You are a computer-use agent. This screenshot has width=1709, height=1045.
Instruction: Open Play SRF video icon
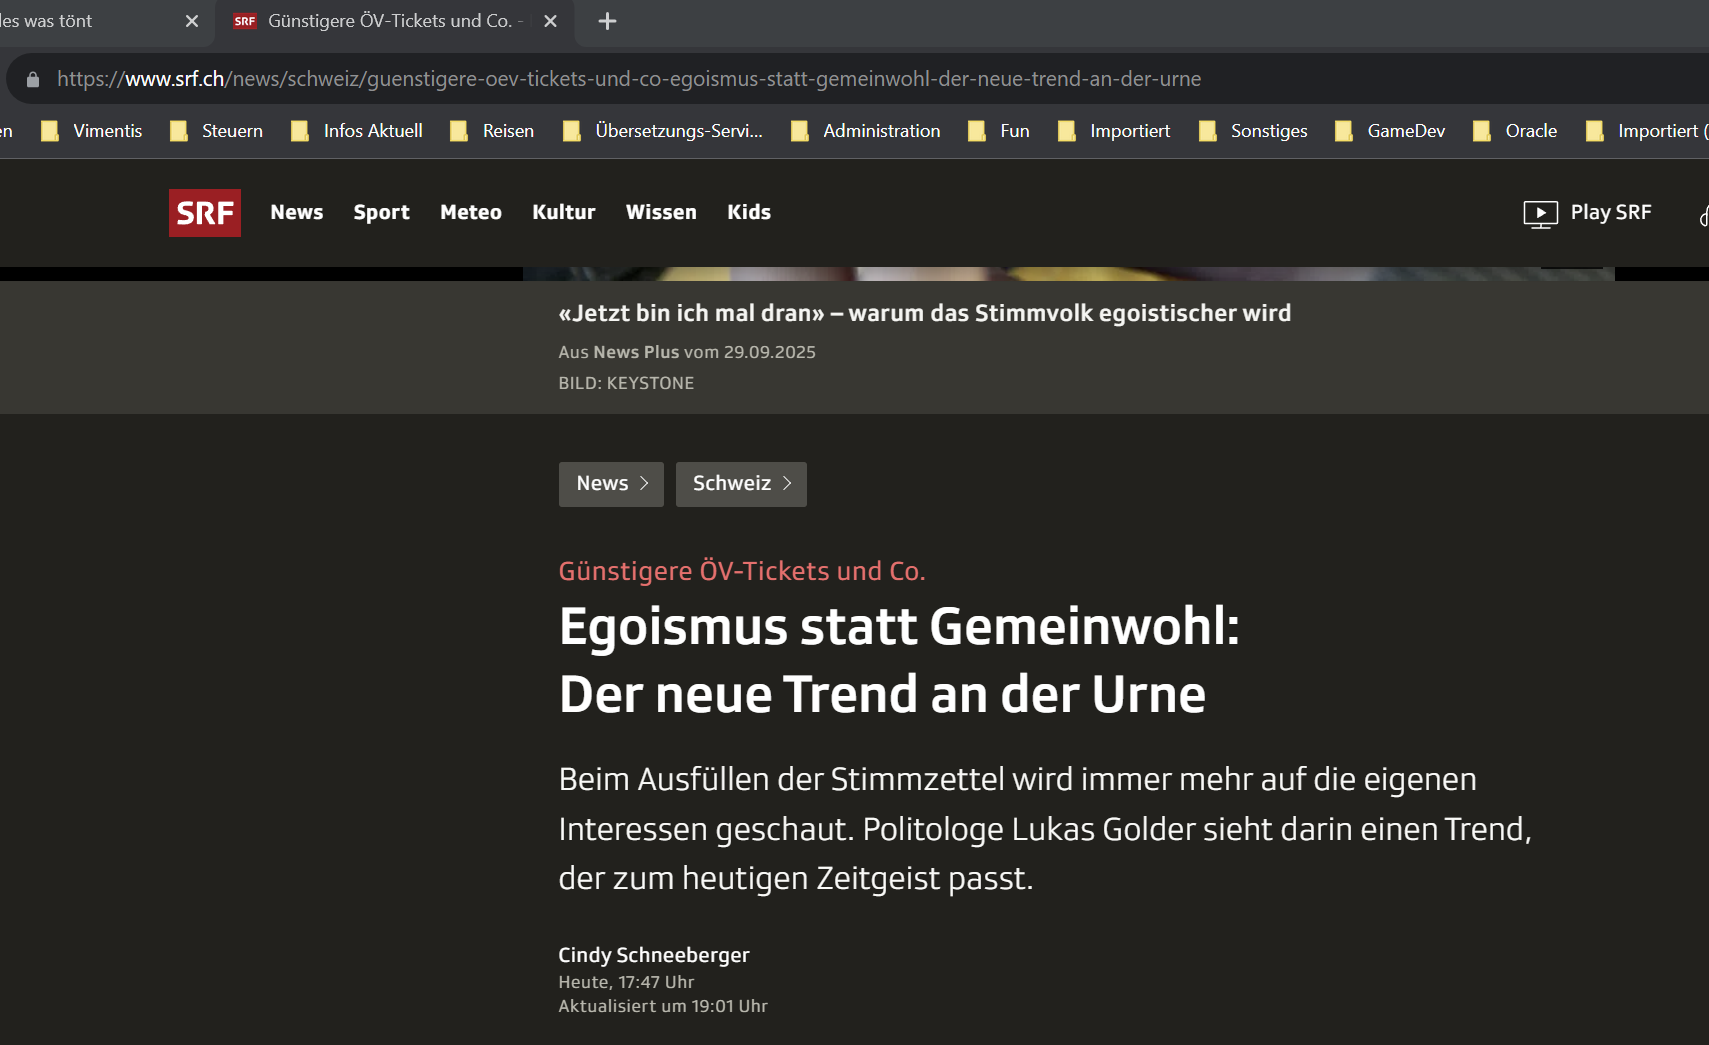coord(1540,214)
